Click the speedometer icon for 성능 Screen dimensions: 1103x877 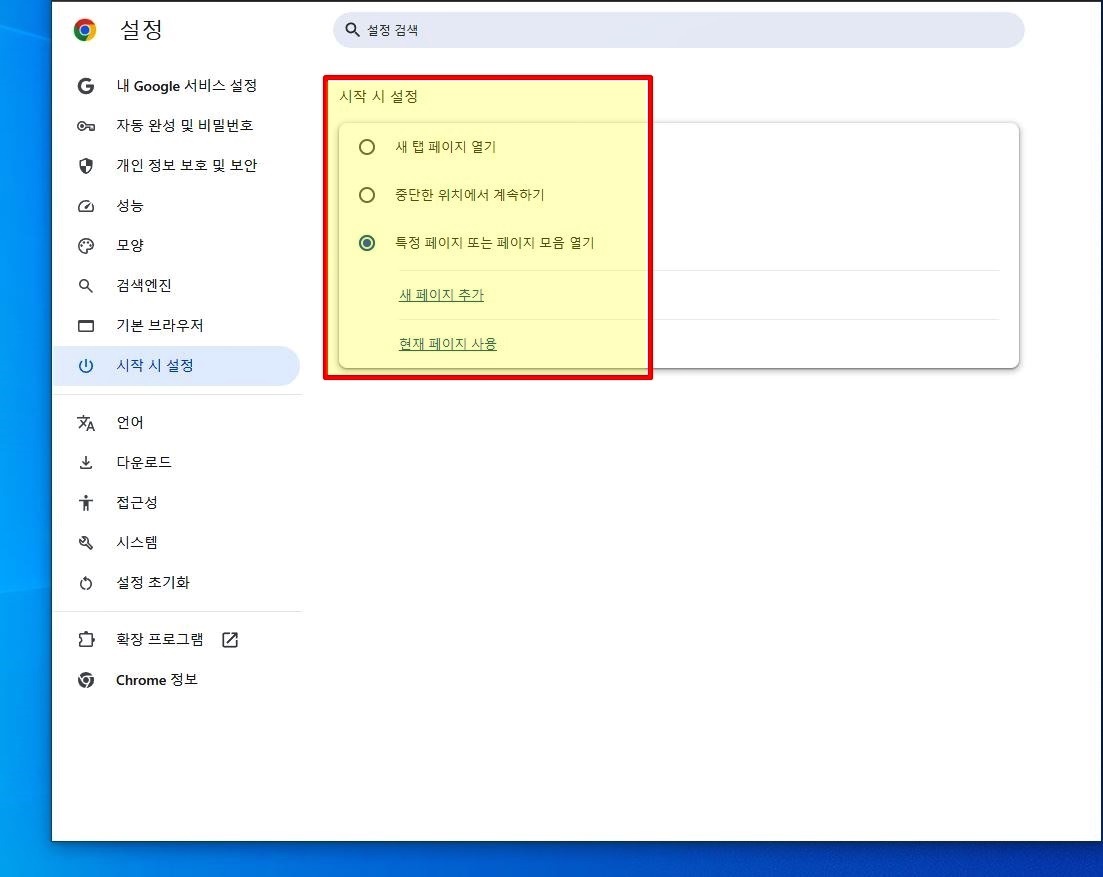[86, 206]
